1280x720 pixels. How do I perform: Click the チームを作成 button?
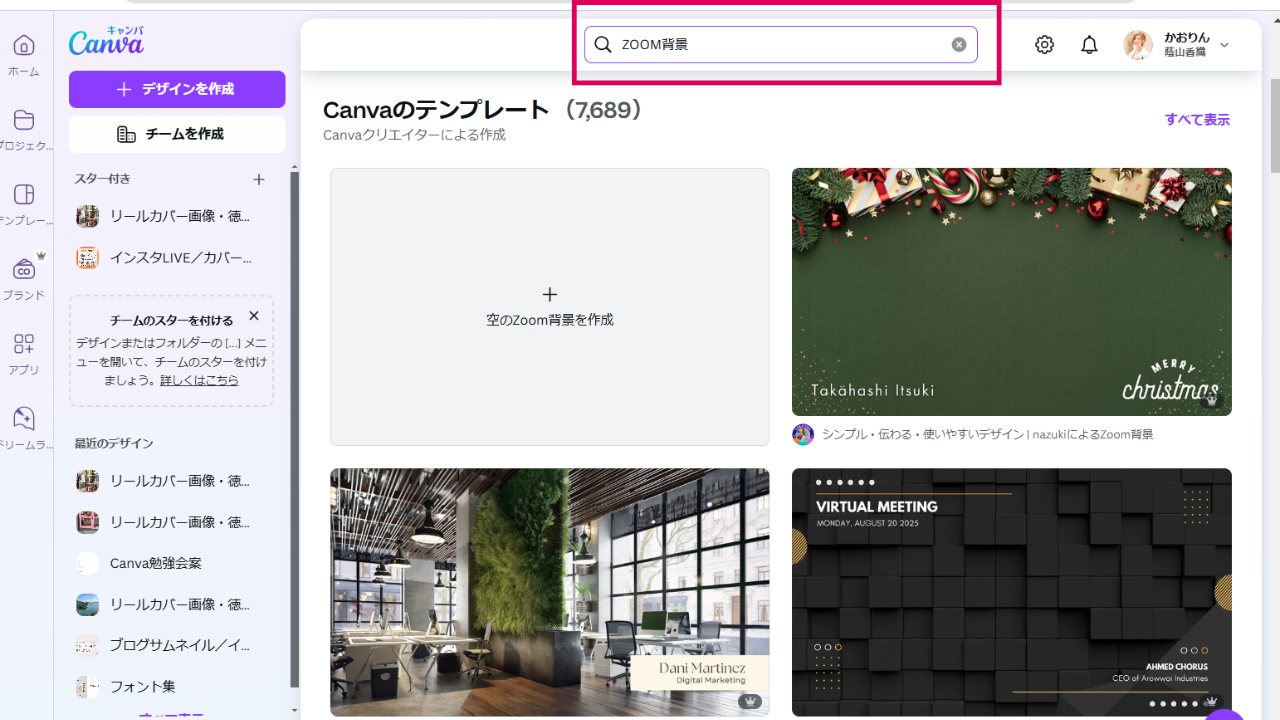tap(177, 134)
